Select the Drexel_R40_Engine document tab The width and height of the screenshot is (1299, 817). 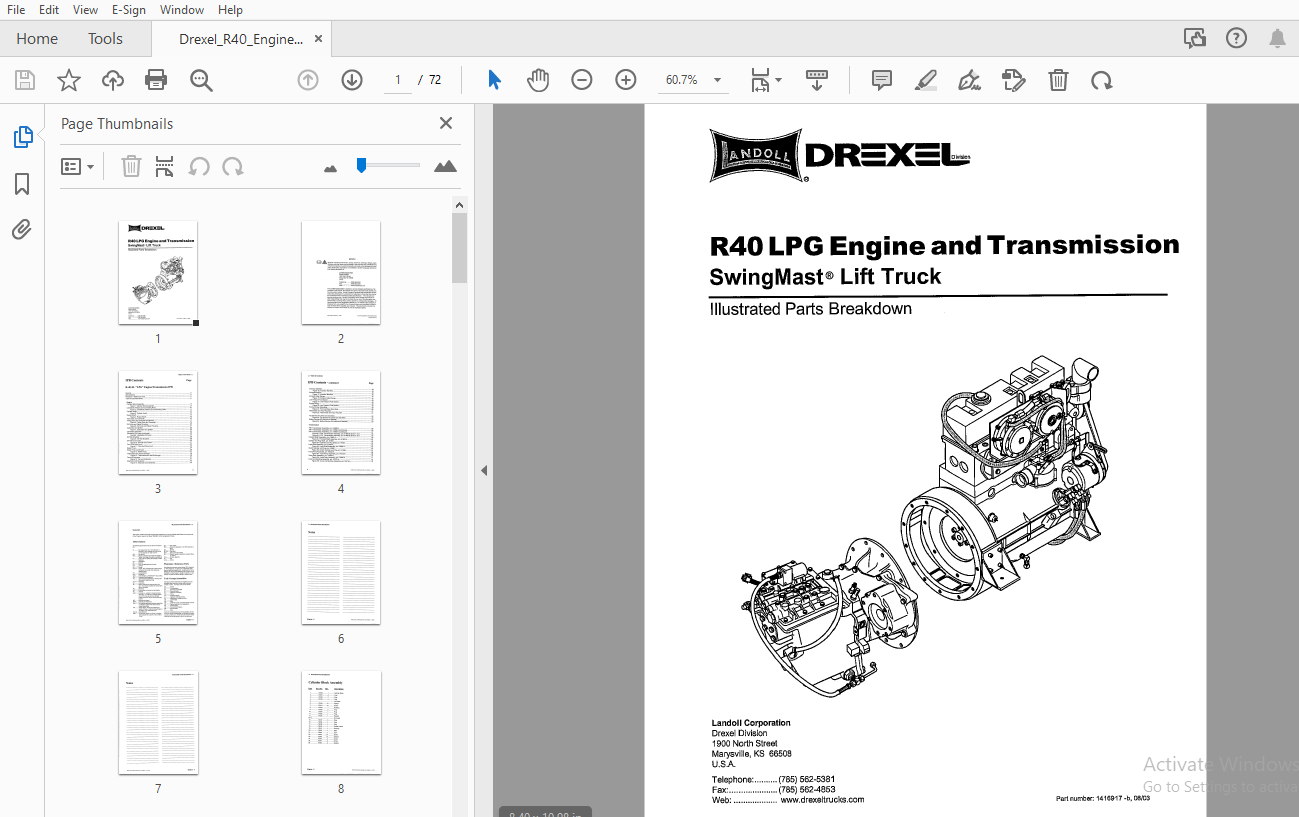pos(240,39)
